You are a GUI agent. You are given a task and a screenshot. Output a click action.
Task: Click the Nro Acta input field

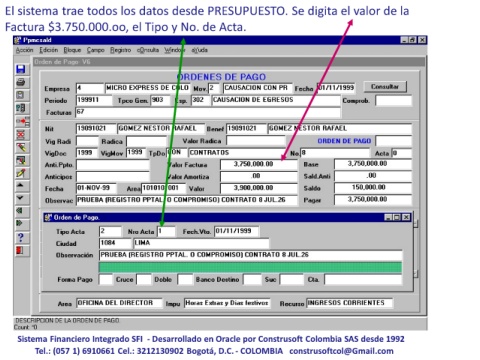tap(166, 231)
